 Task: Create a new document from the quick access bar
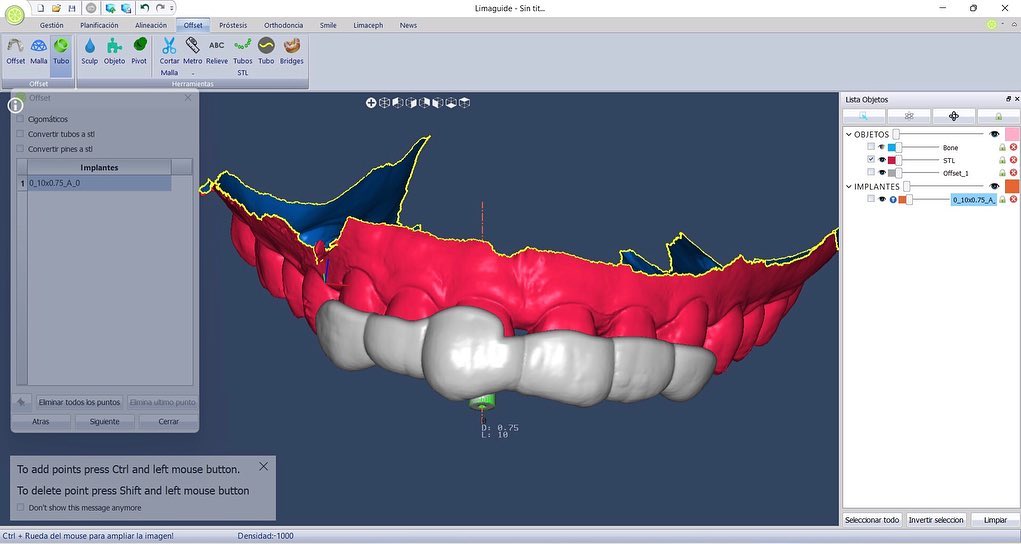pyautogui.click(x=40, y=8)
